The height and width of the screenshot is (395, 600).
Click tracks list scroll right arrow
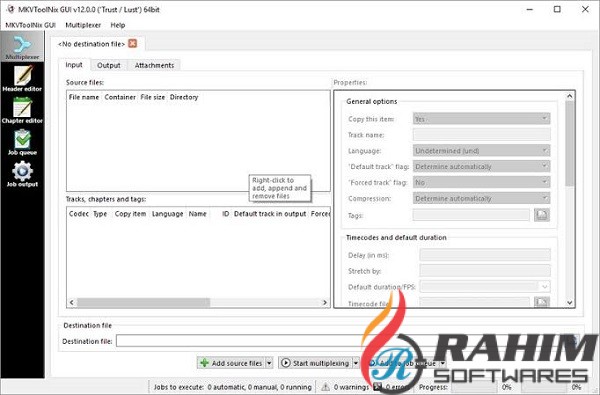[x=325, y=302]
